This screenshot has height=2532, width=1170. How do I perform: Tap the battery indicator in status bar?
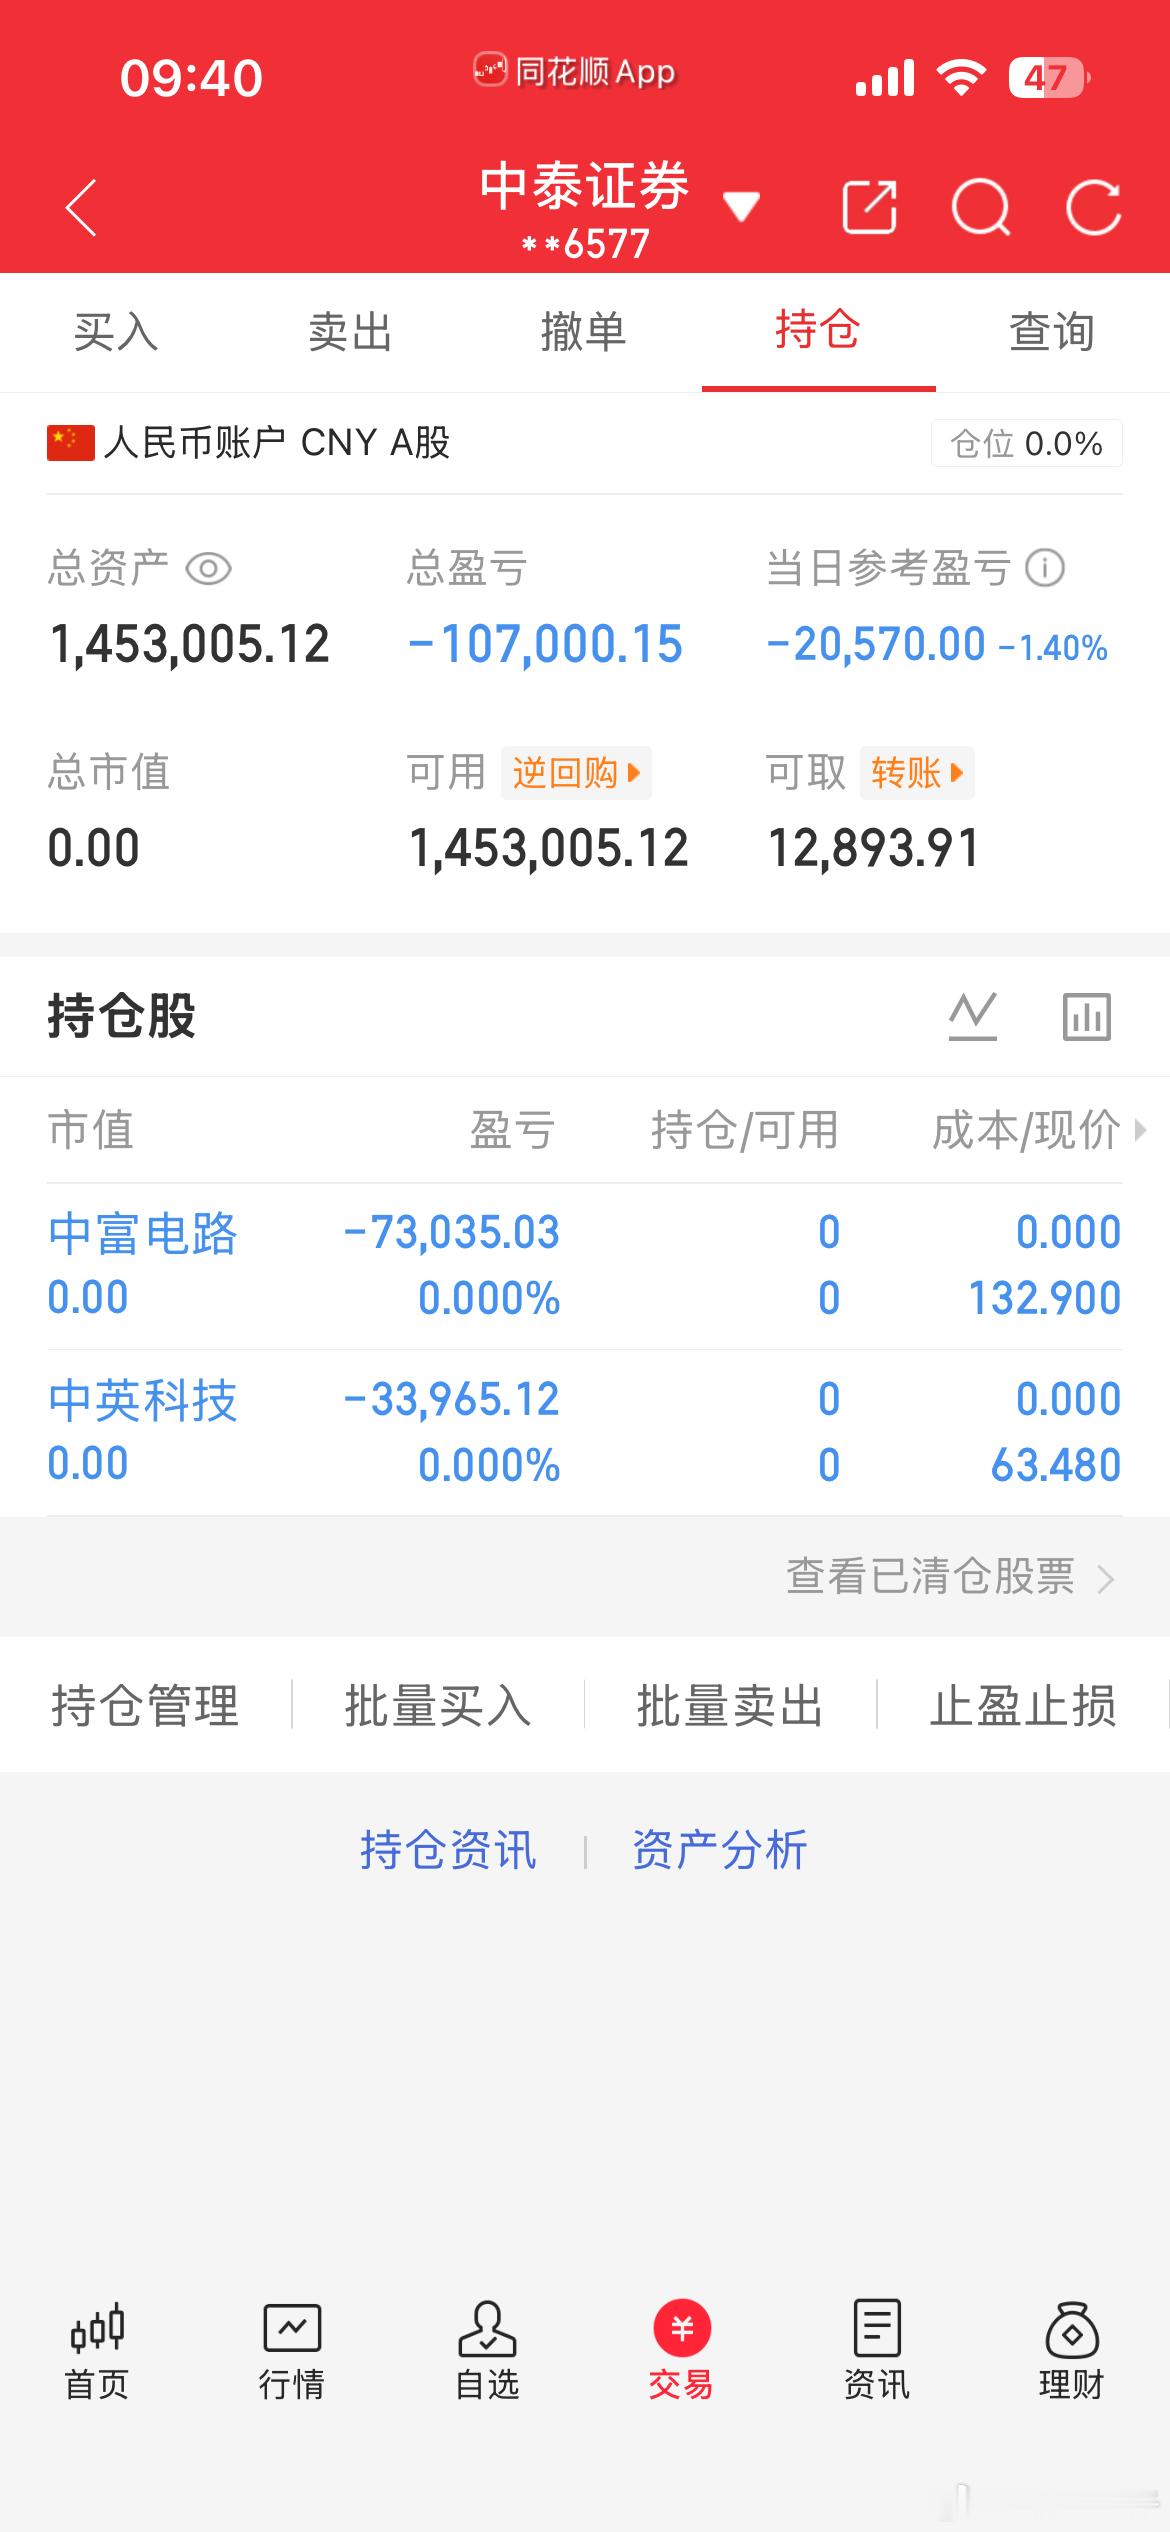click(x=1050, y=77)
